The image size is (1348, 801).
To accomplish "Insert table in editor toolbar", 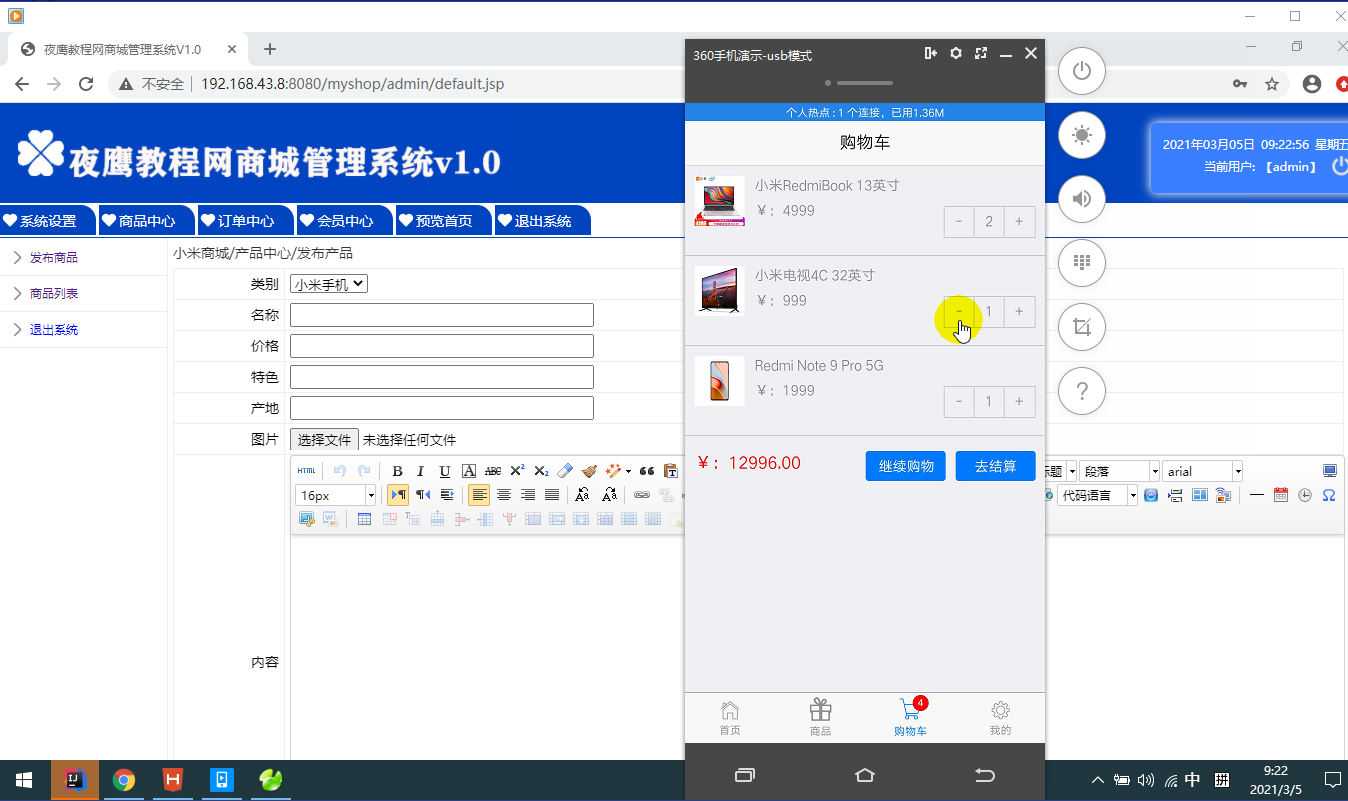I will [x=364, y=519].
